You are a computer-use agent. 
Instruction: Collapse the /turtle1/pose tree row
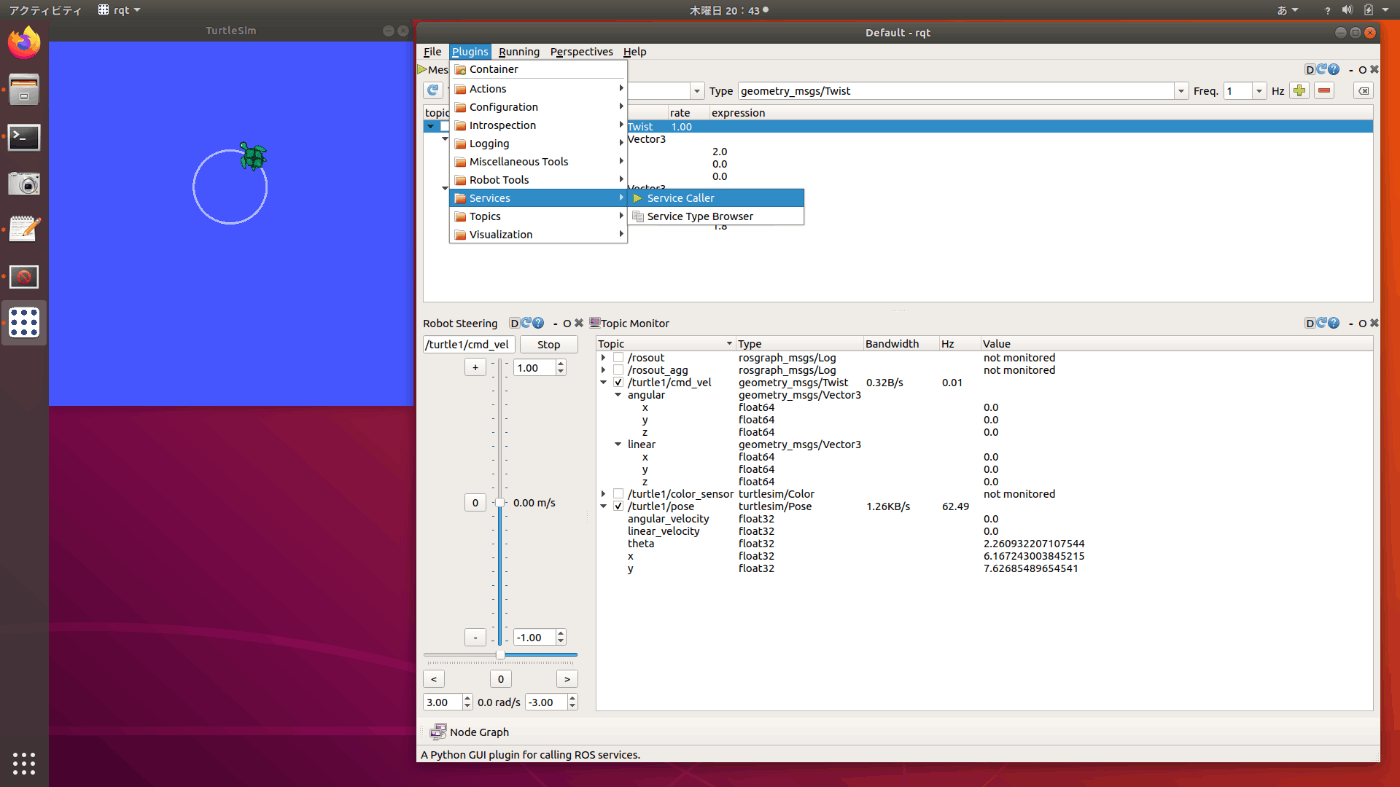[603, 507]
